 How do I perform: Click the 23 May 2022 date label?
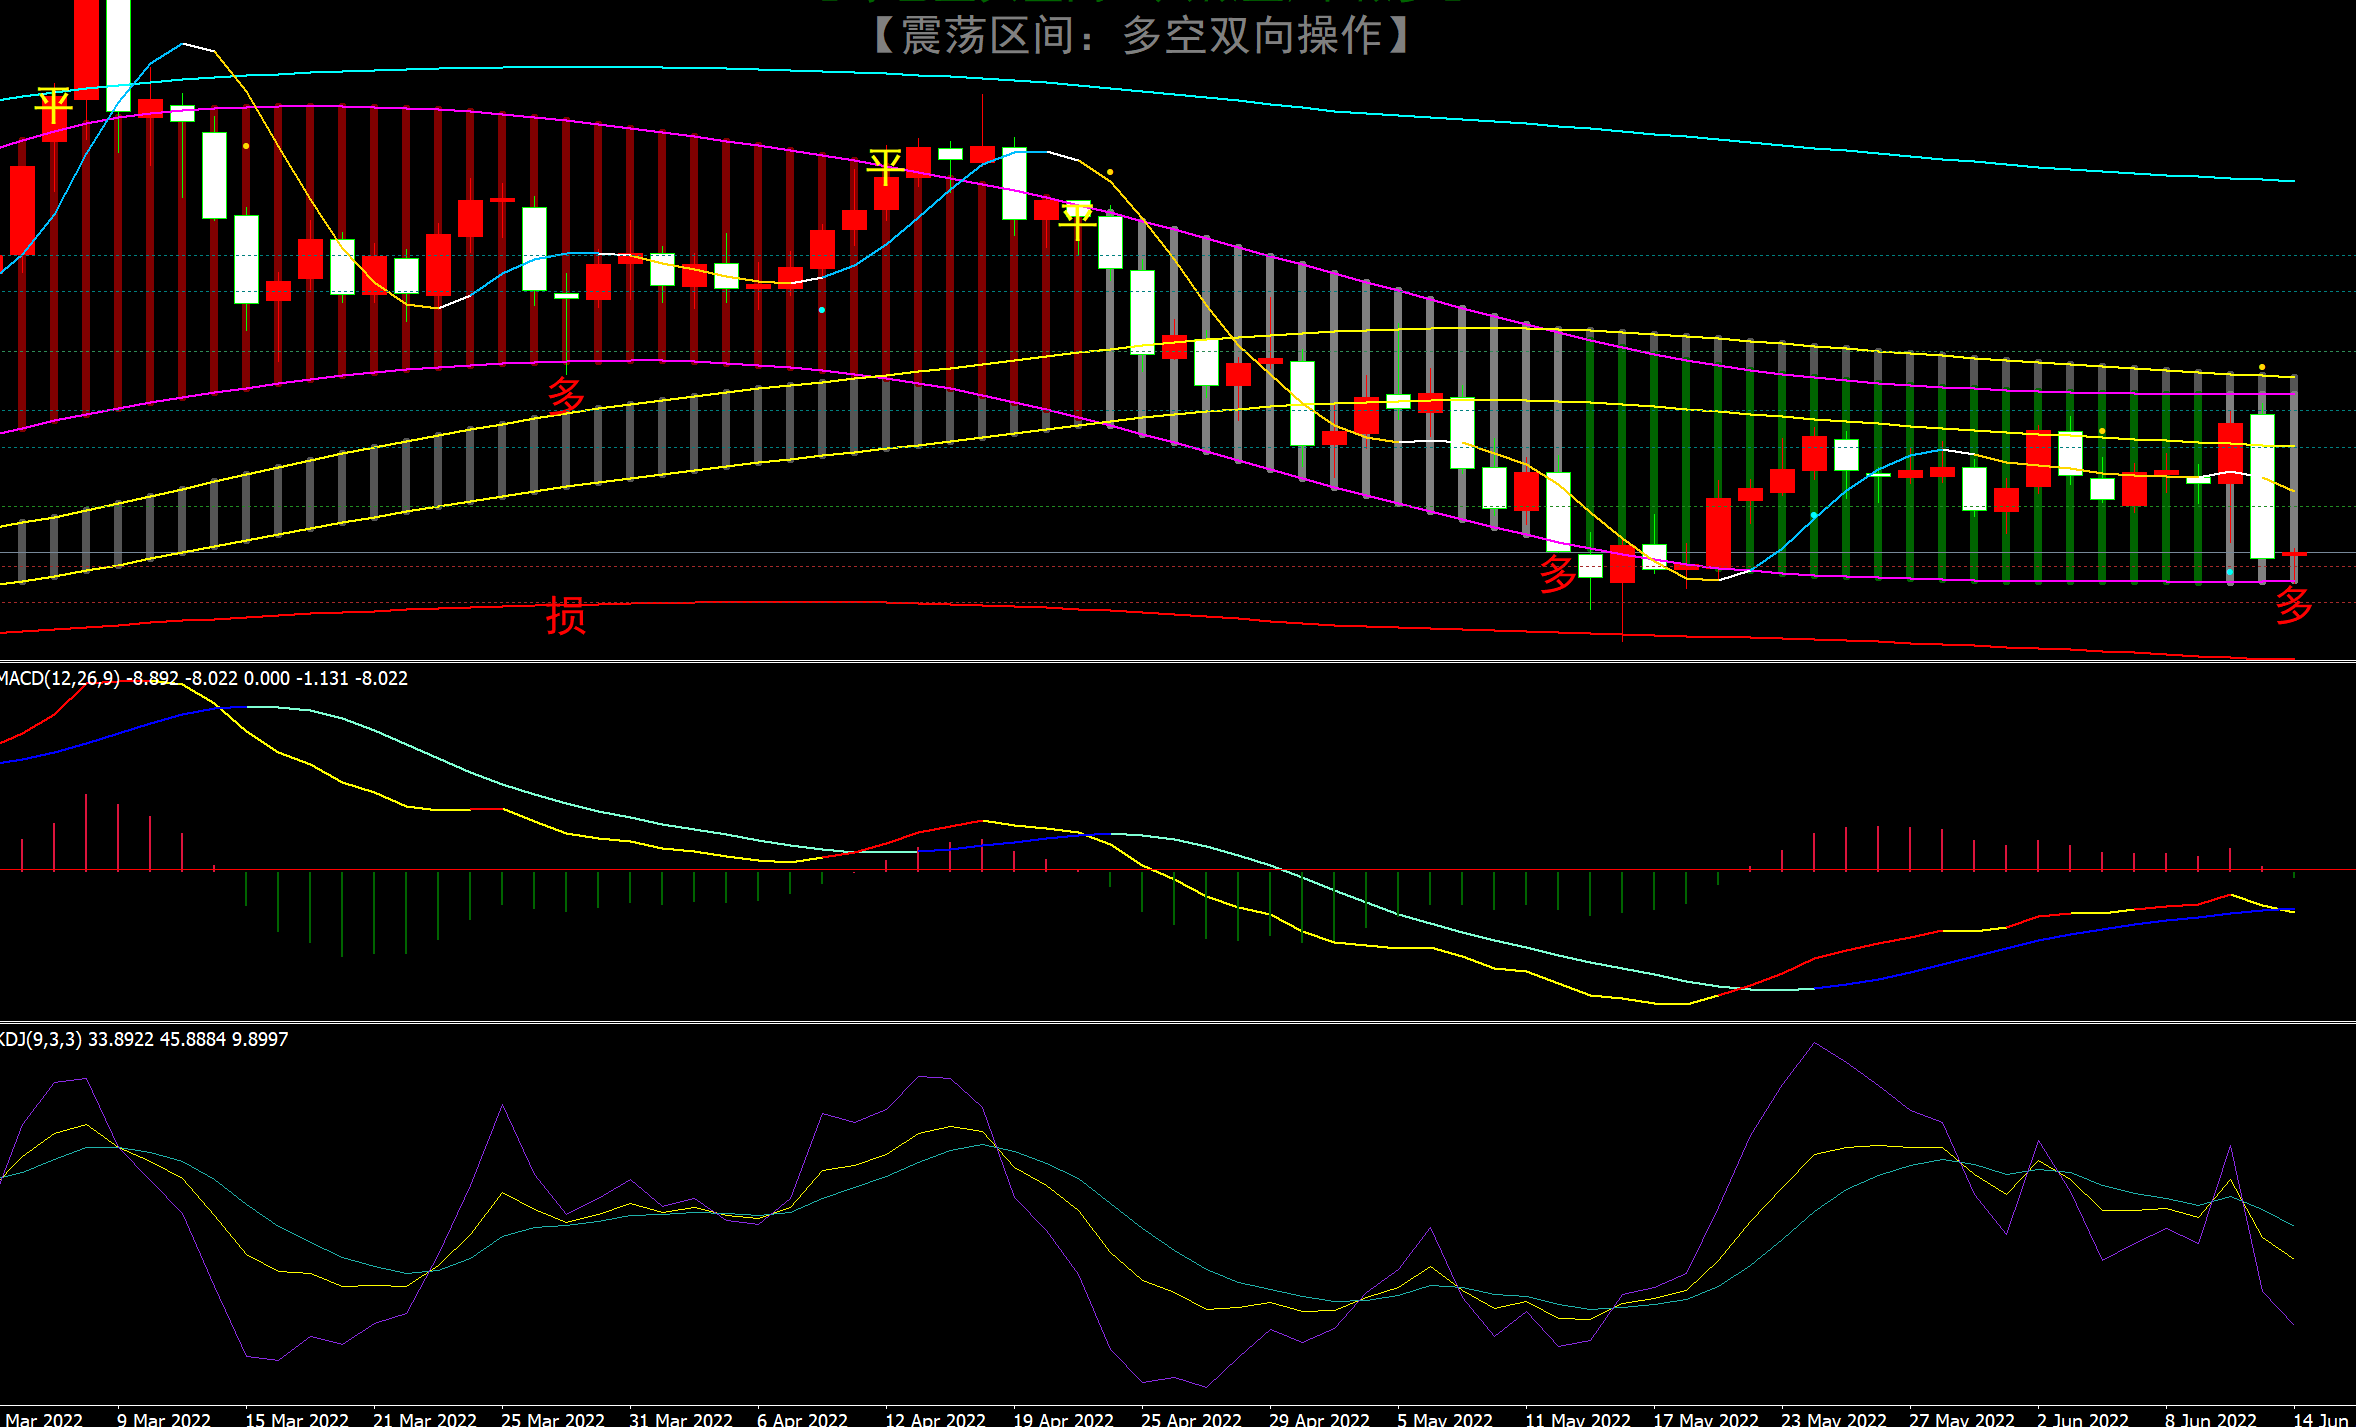pos(1833,1419)
